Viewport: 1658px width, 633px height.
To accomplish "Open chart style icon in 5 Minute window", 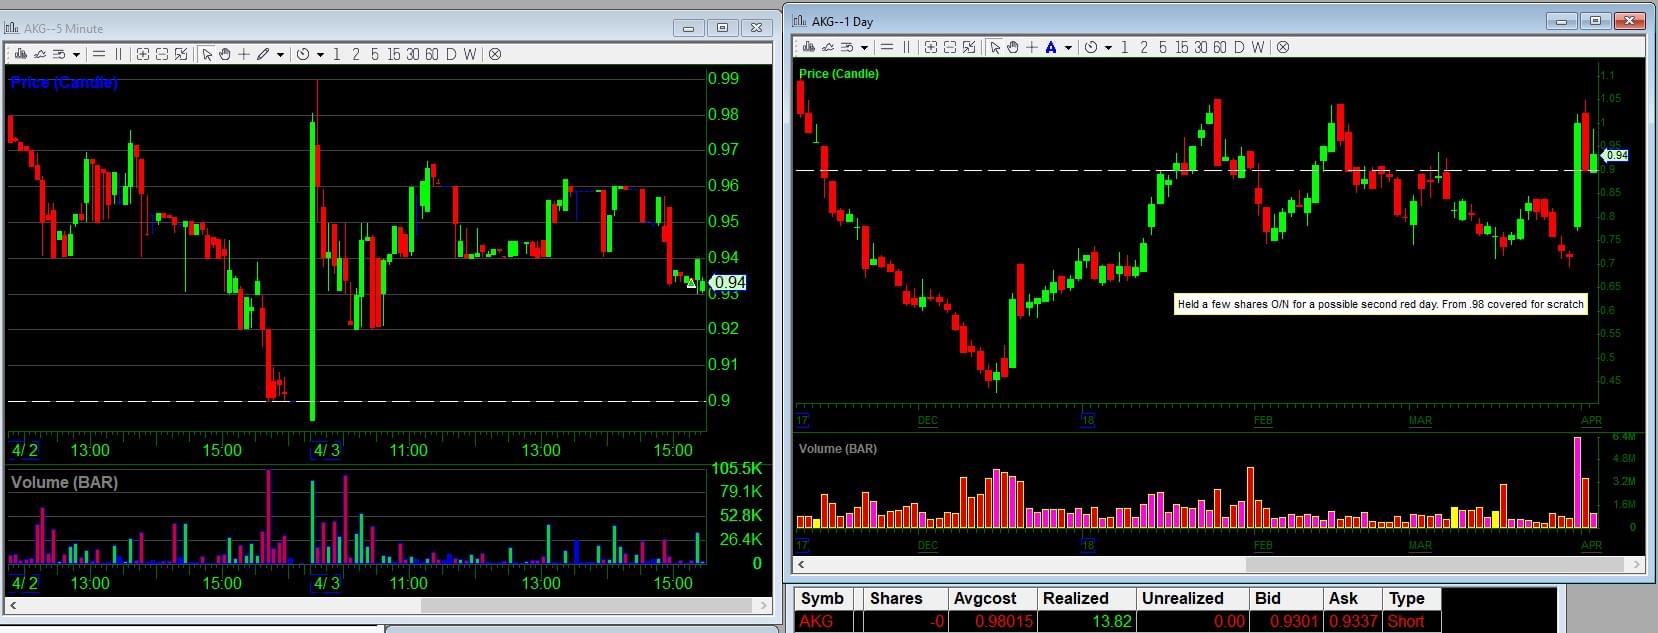I will click(x=20, y=54).
